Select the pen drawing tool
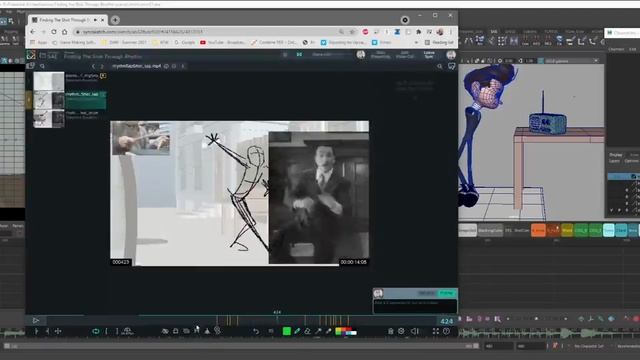This screenshot has width=640, height=360. [x=297, y=331]
